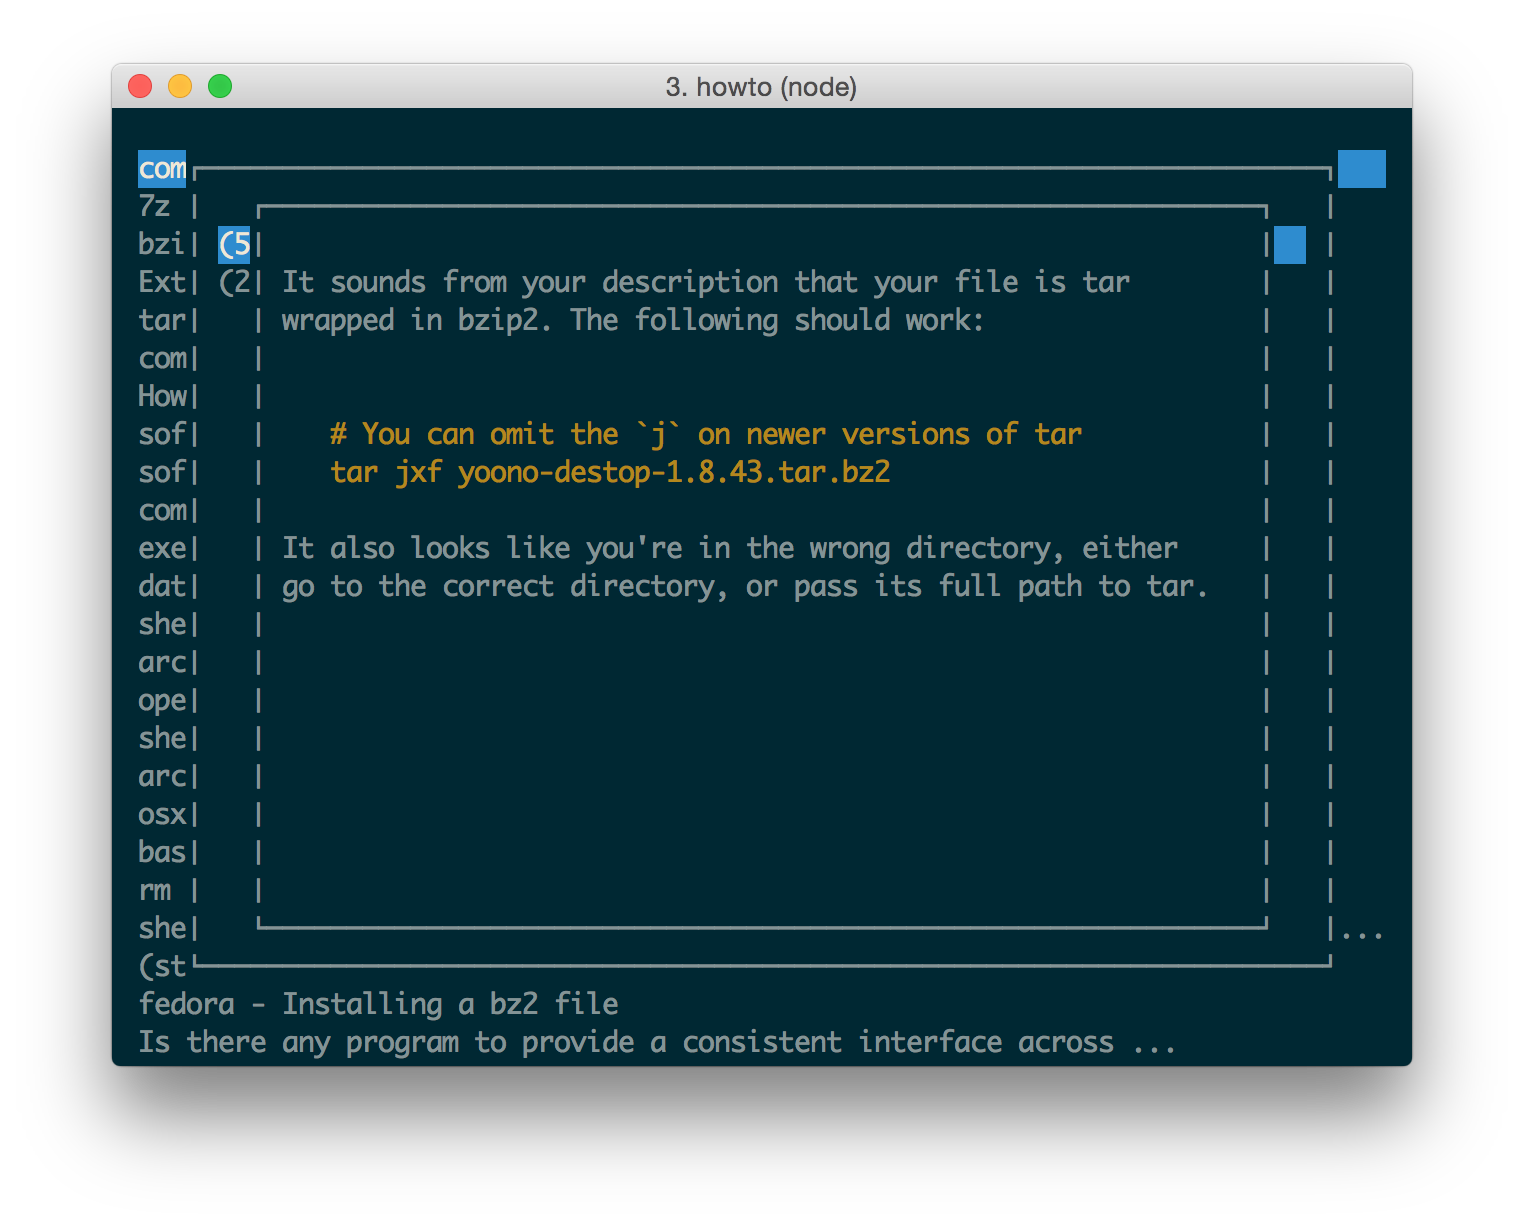This screenshot has height=1226, width=1524.
Task: Select the "dat" entry in the left list
Action: pyautogui.click(x=162, y=587)
